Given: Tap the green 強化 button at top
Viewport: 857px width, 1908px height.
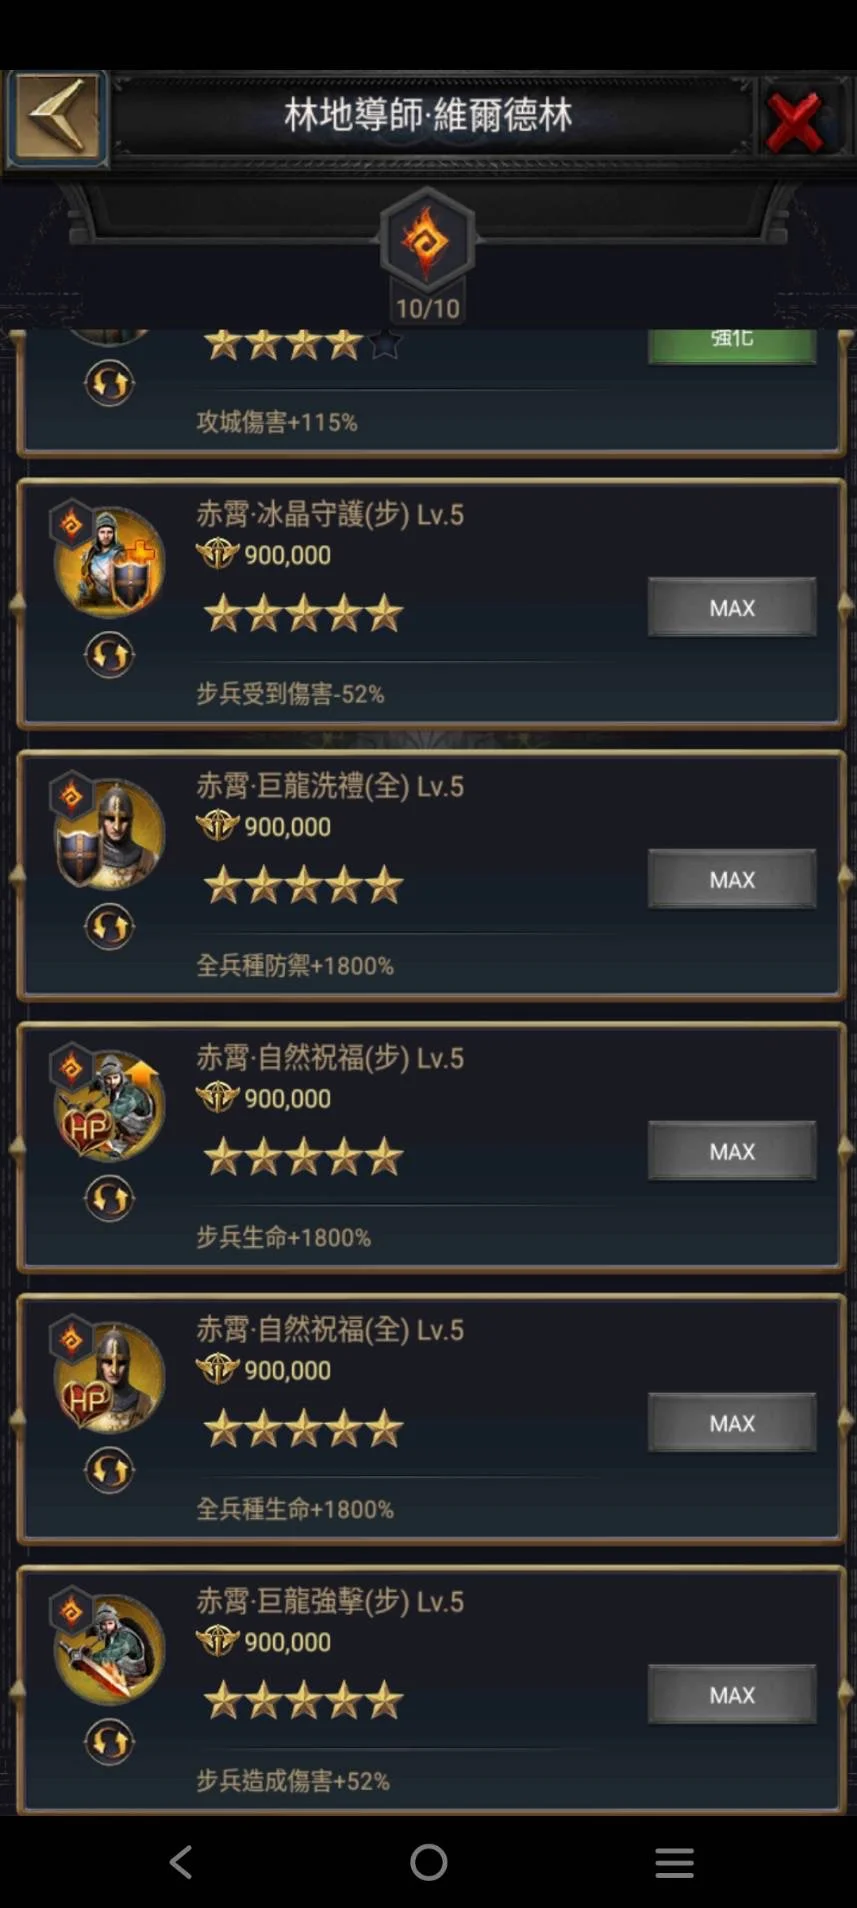Looking at the screenshot, I should coord(732,345).
